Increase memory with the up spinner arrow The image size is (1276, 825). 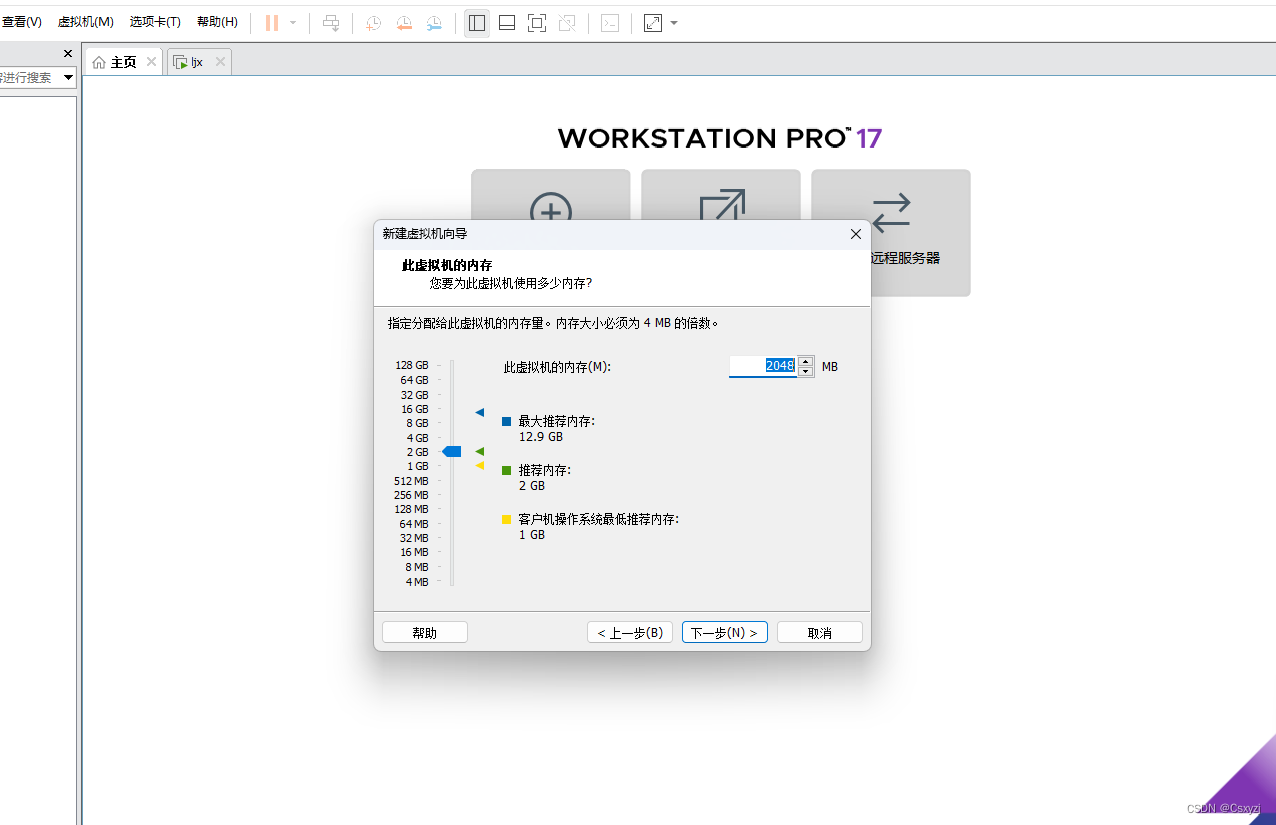tap(806, 361)
